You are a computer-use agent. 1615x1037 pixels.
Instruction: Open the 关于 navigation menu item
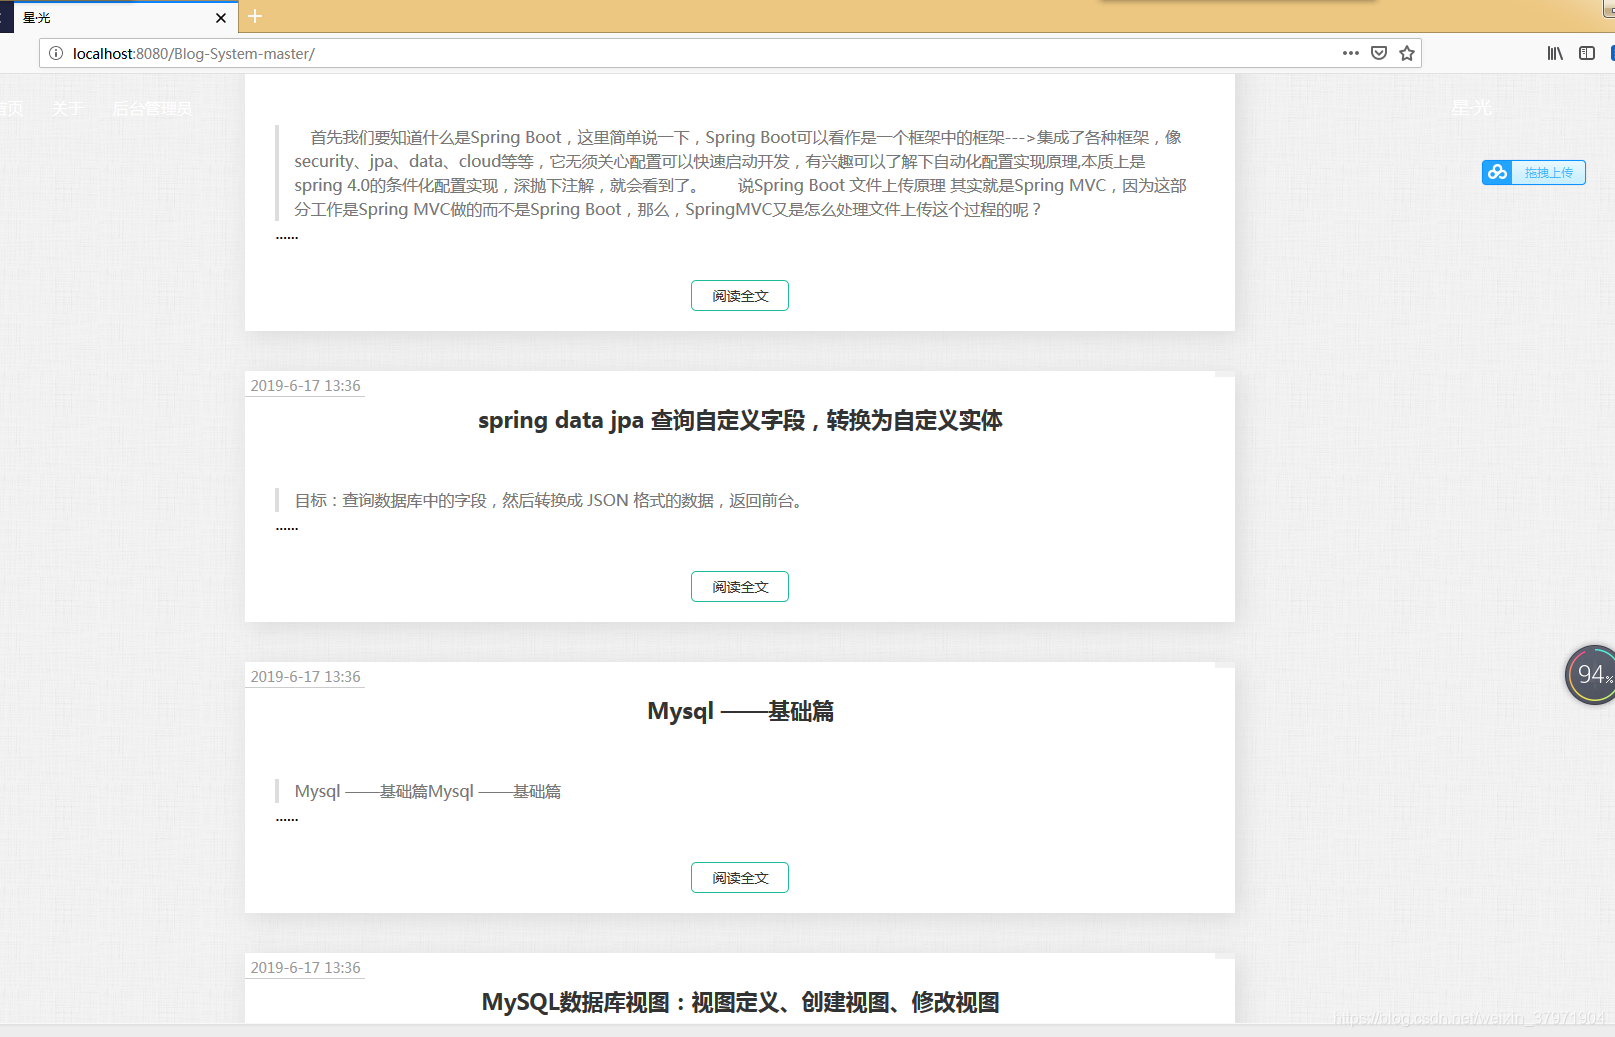coord(67,108)
